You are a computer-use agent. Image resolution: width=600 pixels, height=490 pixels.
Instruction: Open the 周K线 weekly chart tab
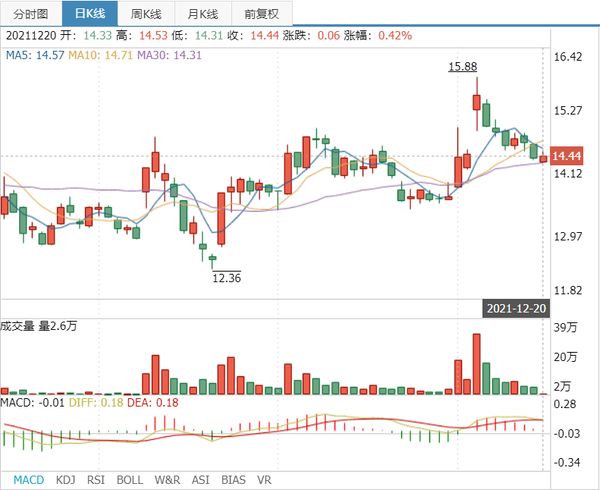click(x=149, y=13)
